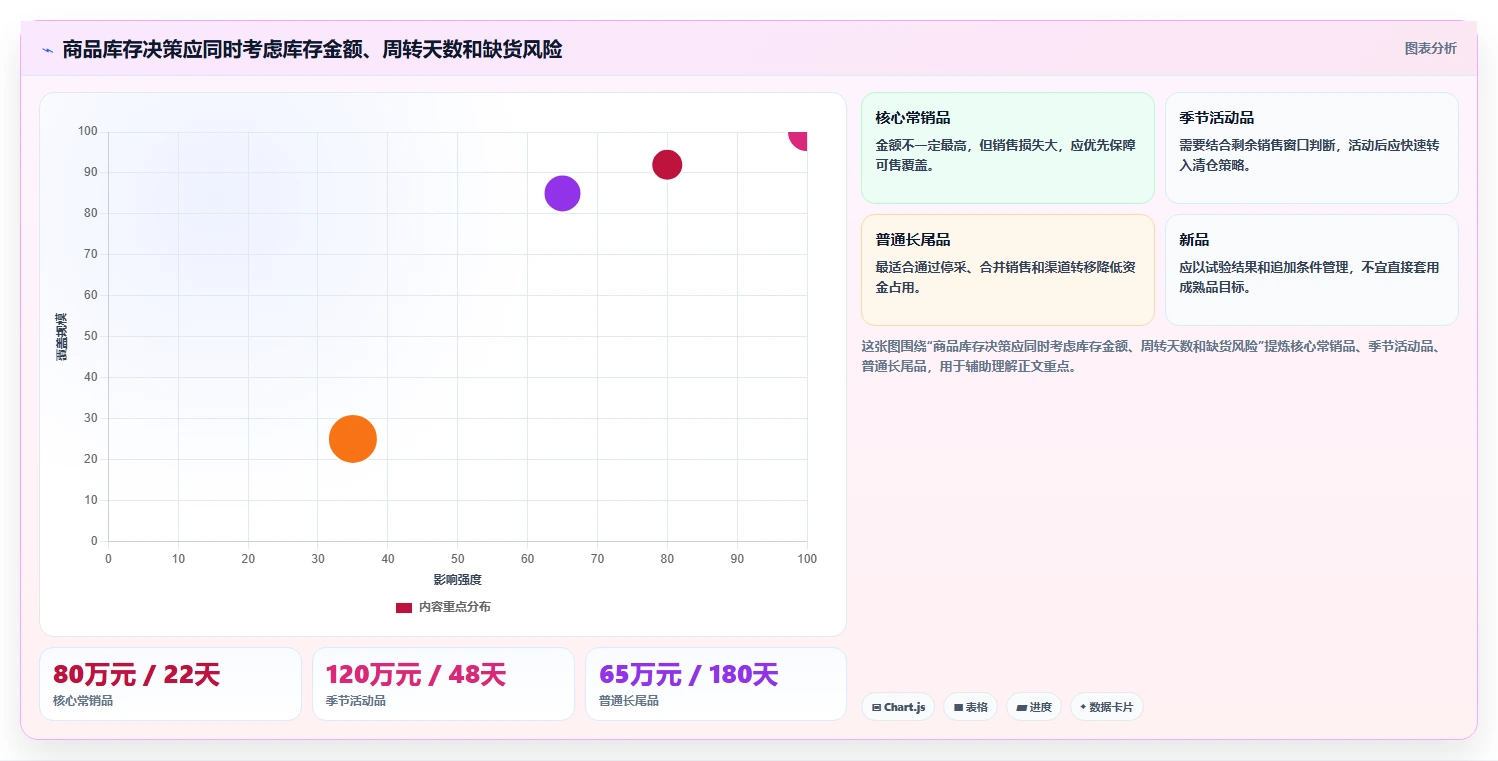Click the y-axis tick label 90
This screenshot has height=761, width=1498.
tap(91, 172)
